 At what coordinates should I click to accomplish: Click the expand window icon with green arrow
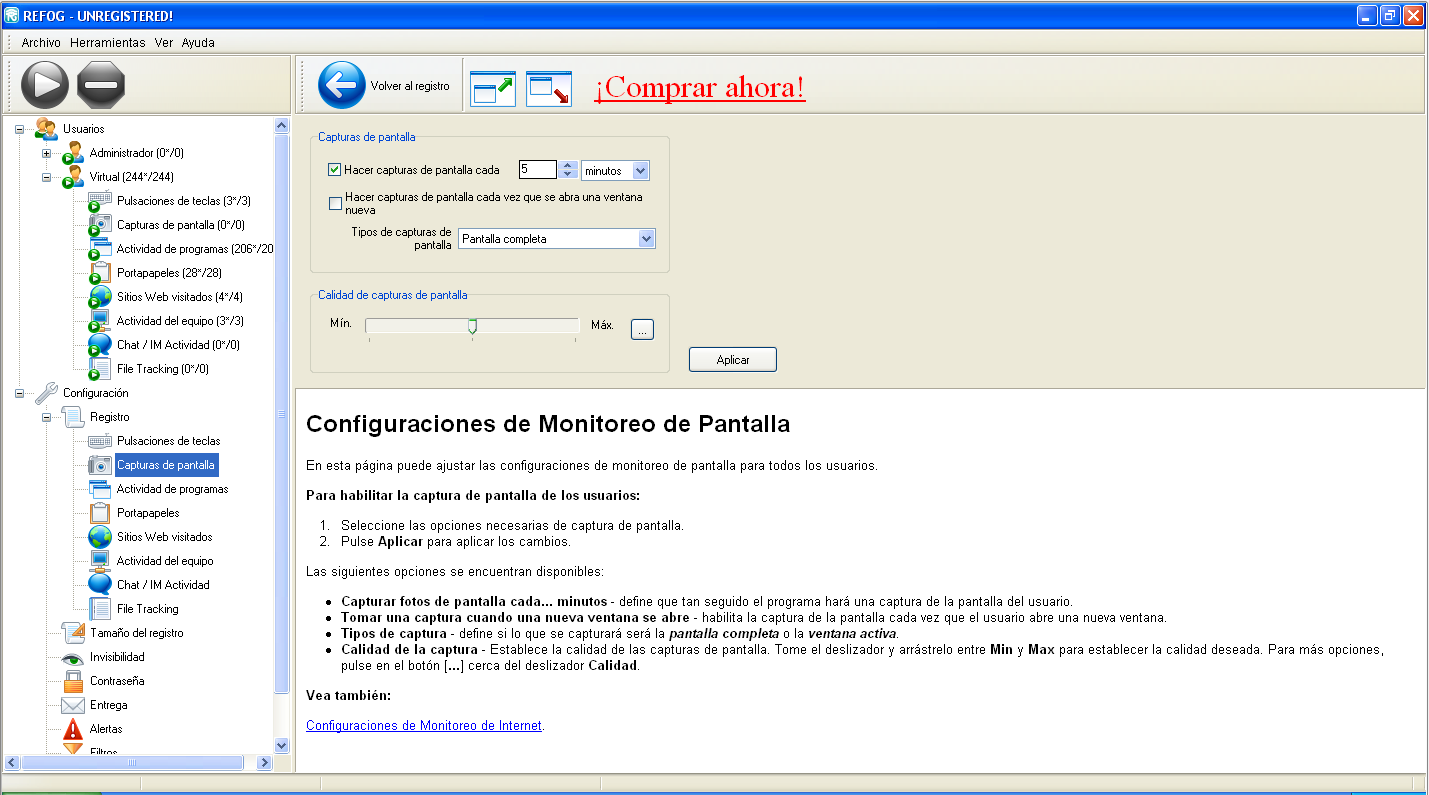pyautogui.click(x=493, y=88)
